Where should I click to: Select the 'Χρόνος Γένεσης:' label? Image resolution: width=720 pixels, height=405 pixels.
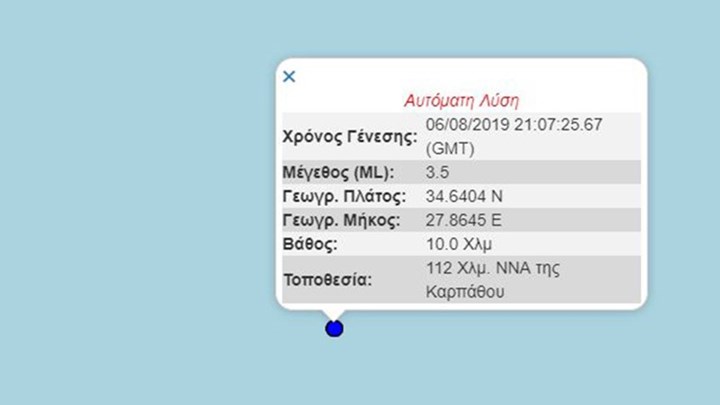pyautogui.click(x=350, y=137)
